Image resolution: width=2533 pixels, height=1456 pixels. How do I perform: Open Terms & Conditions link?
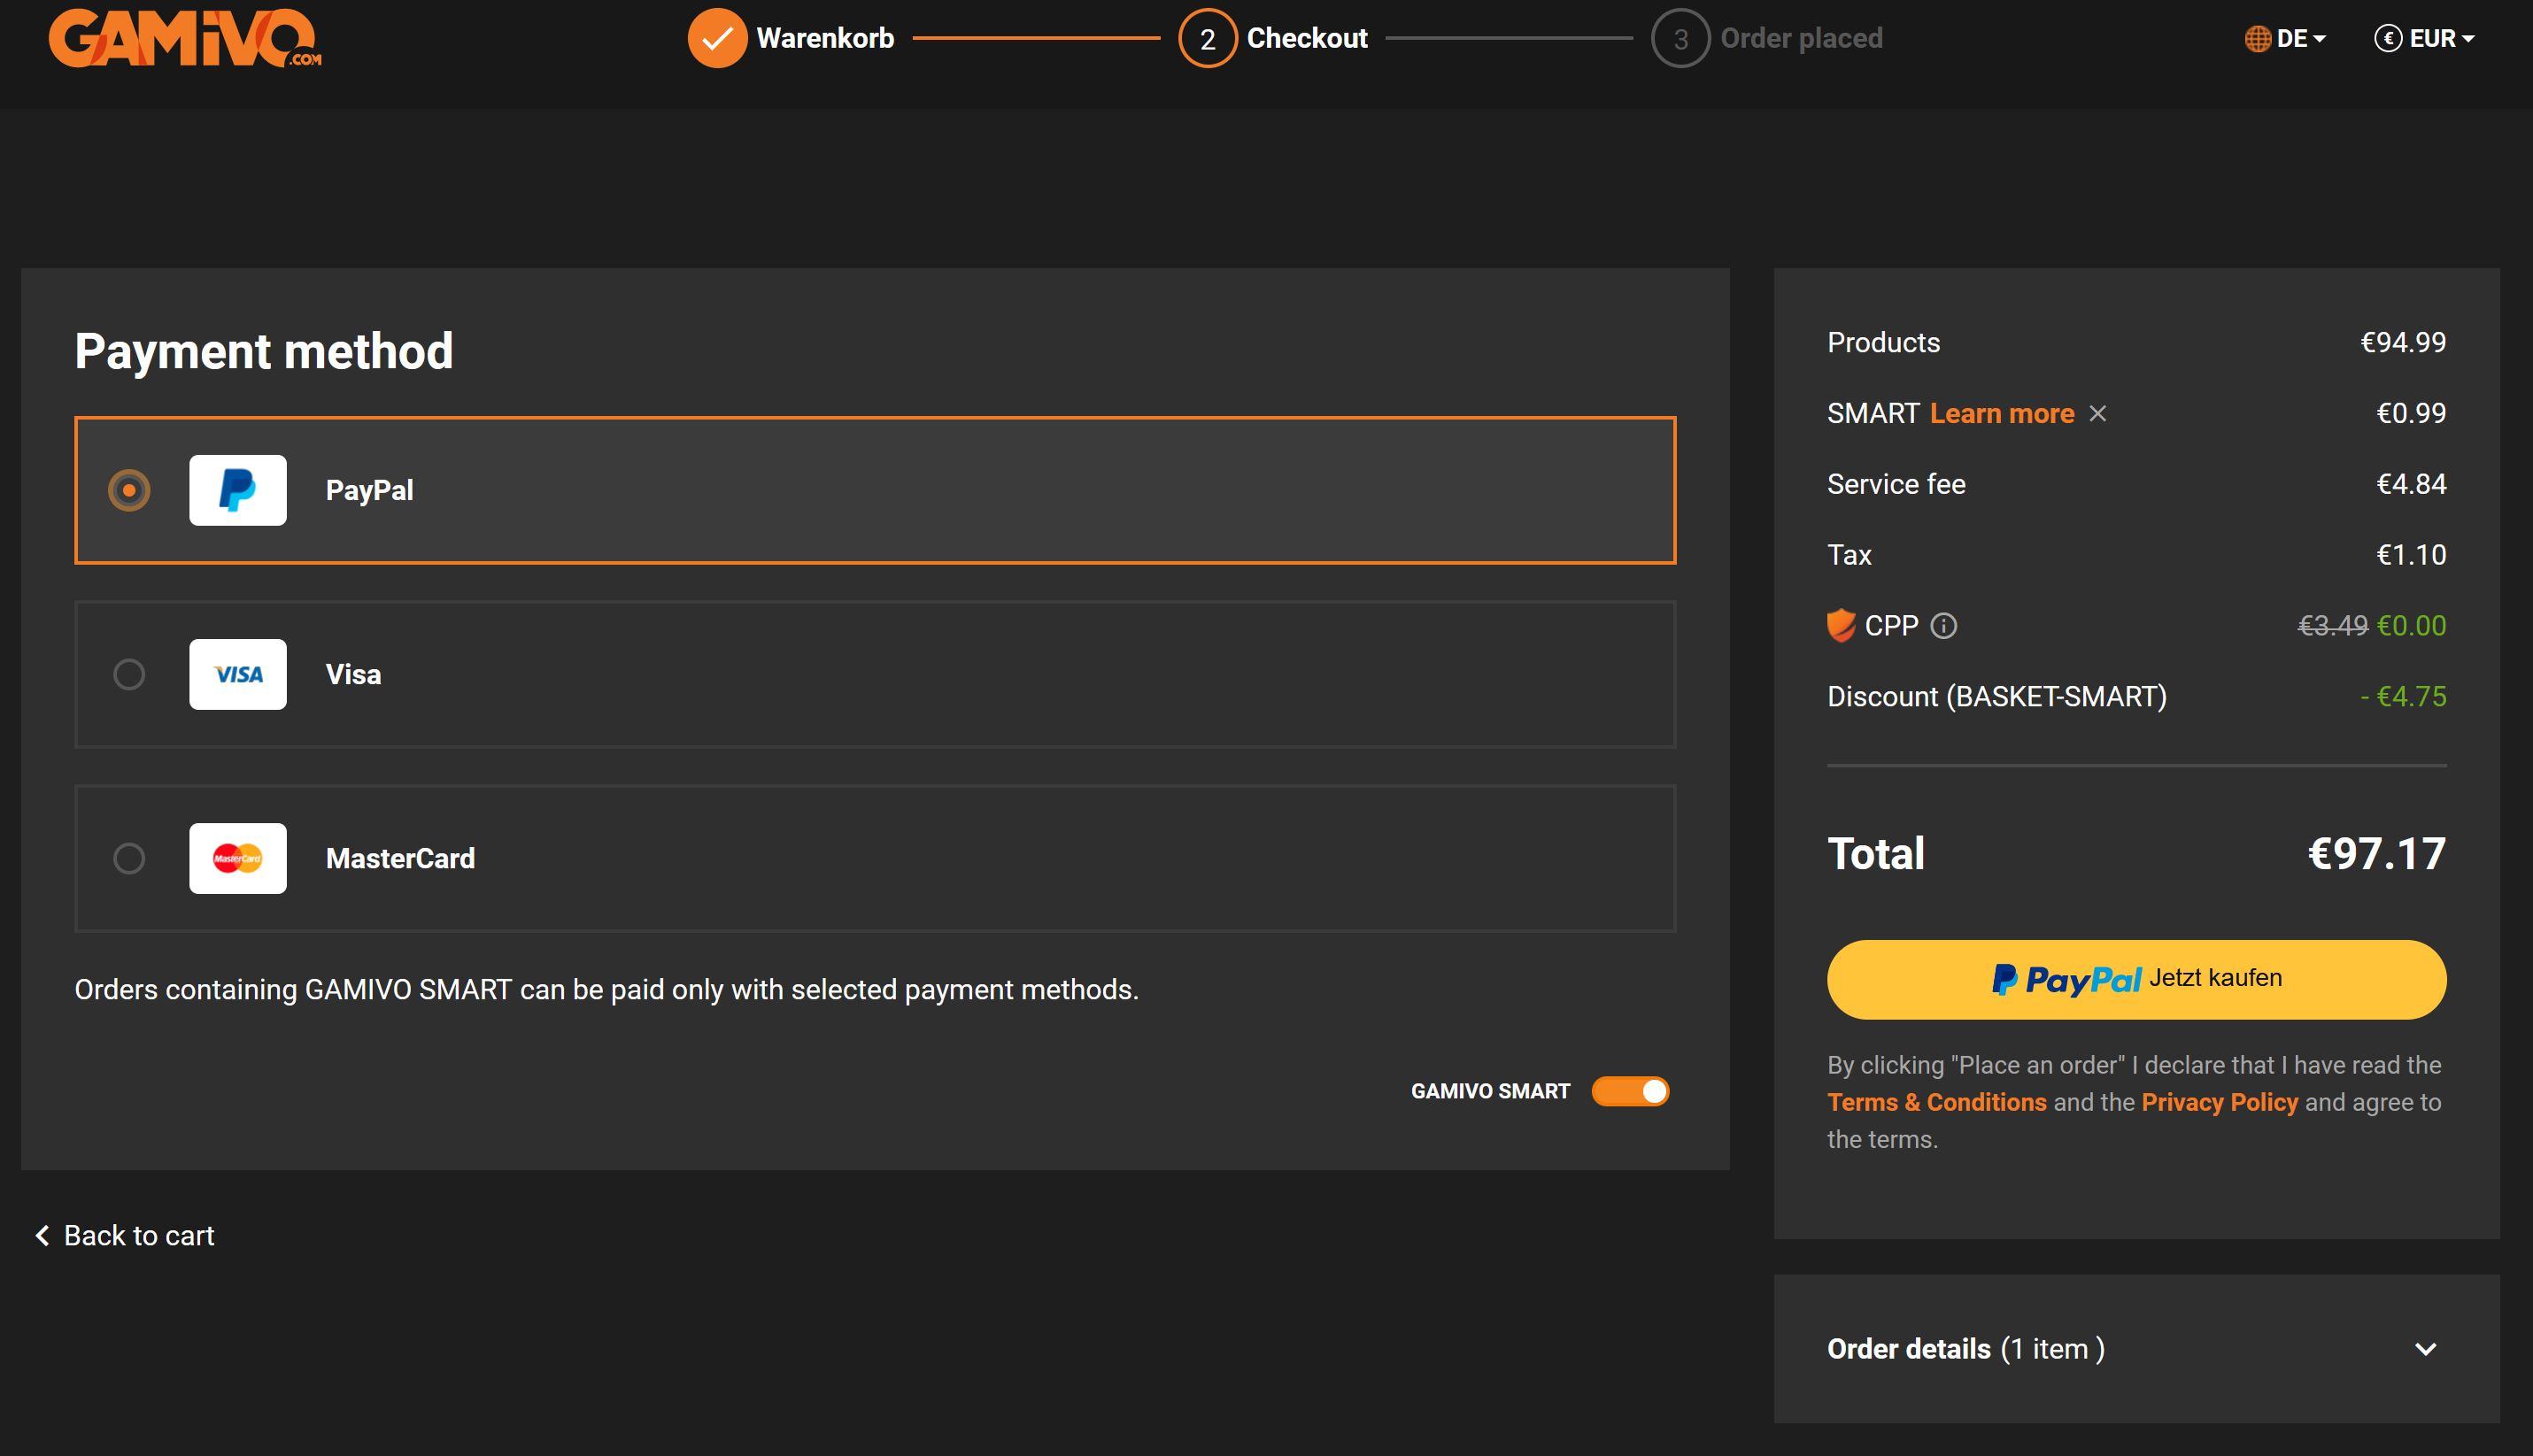click(x=1937, y=1102)
